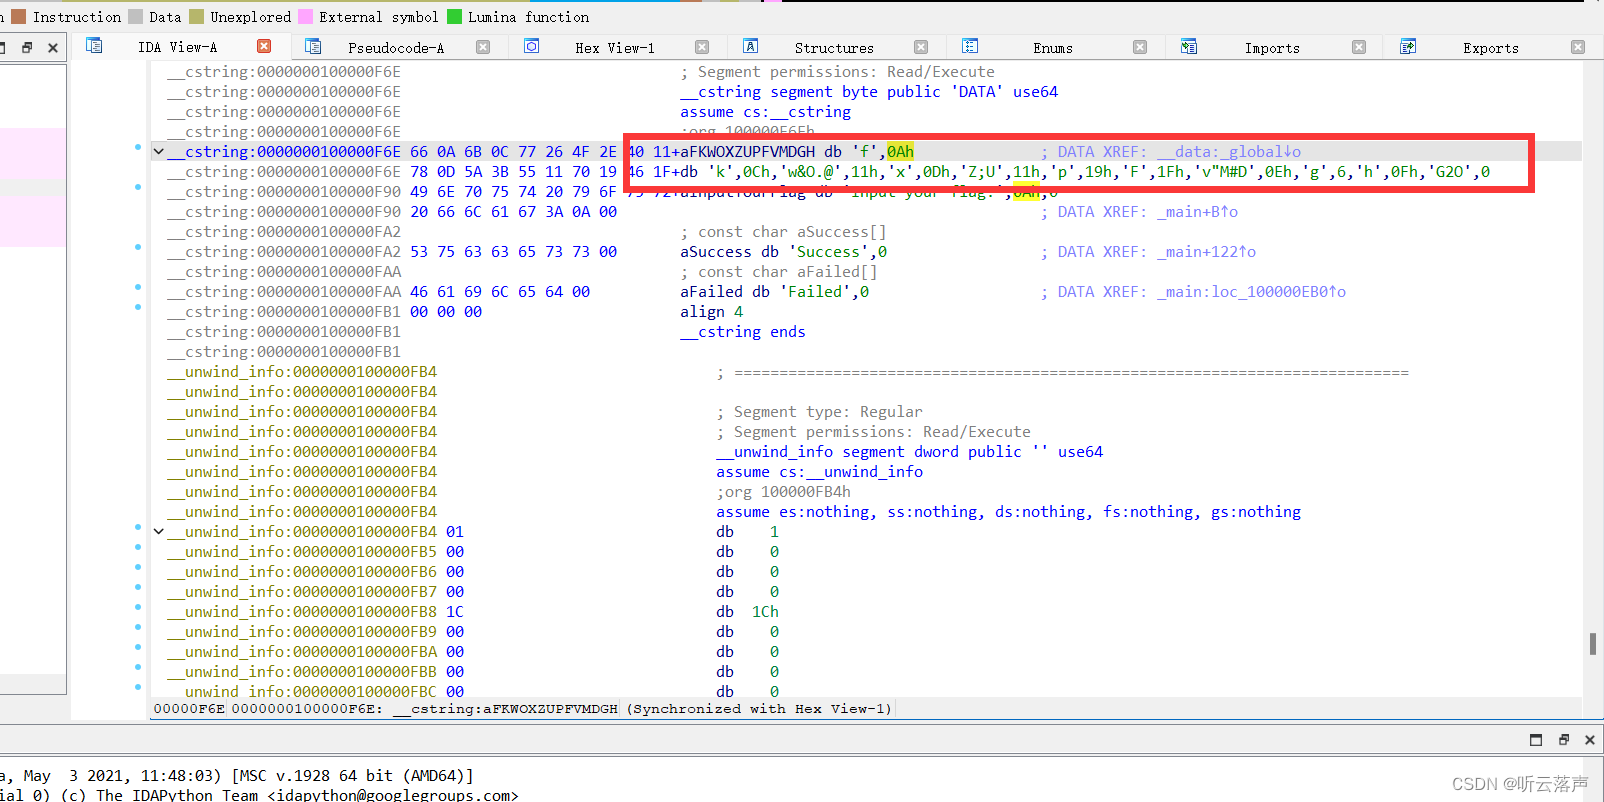Screen dimensions: 1604x802
Task: Click the Exports tab icon
Action: [x=1408, y=46]
